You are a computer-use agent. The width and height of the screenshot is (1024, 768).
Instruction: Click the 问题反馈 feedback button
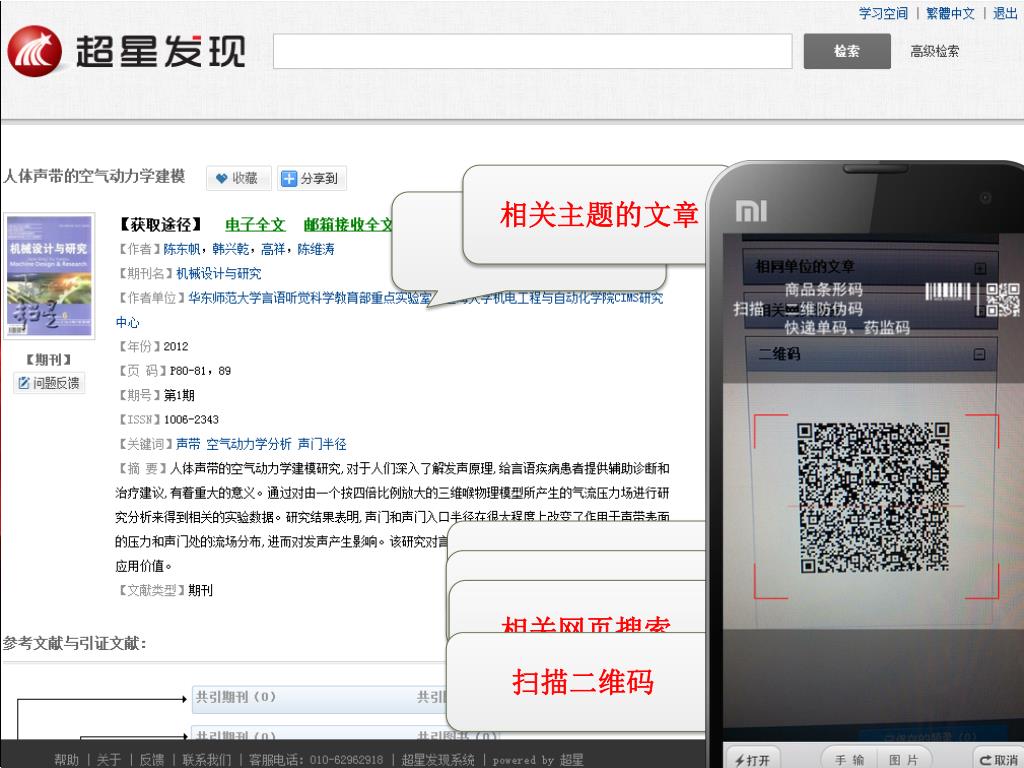pos(49,383)
